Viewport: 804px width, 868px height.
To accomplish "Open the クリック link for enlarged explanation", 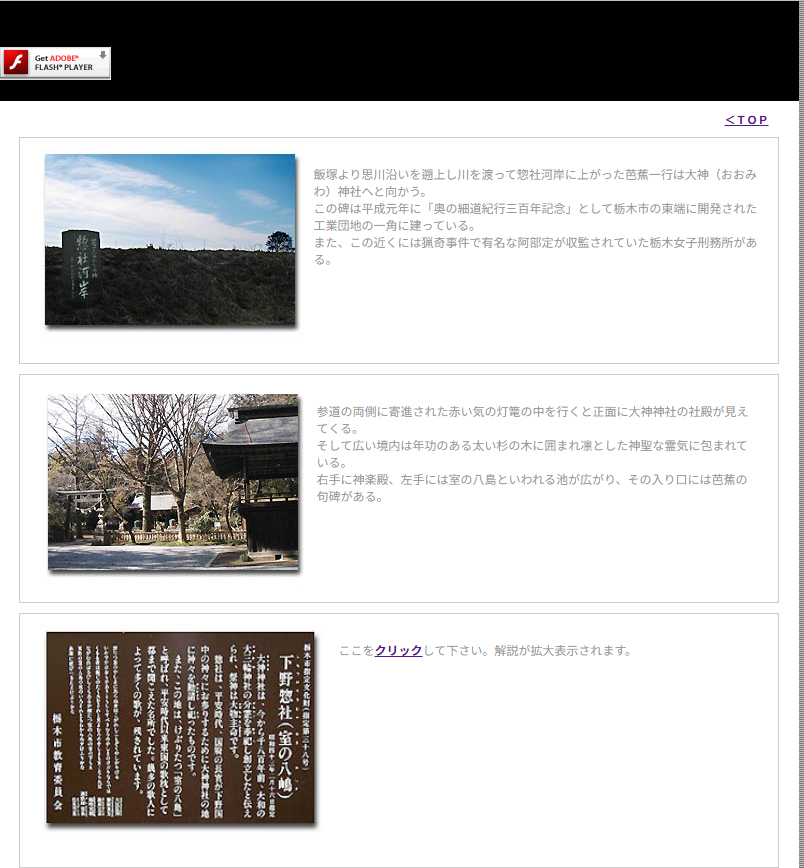I will click(x=398, y=650).
